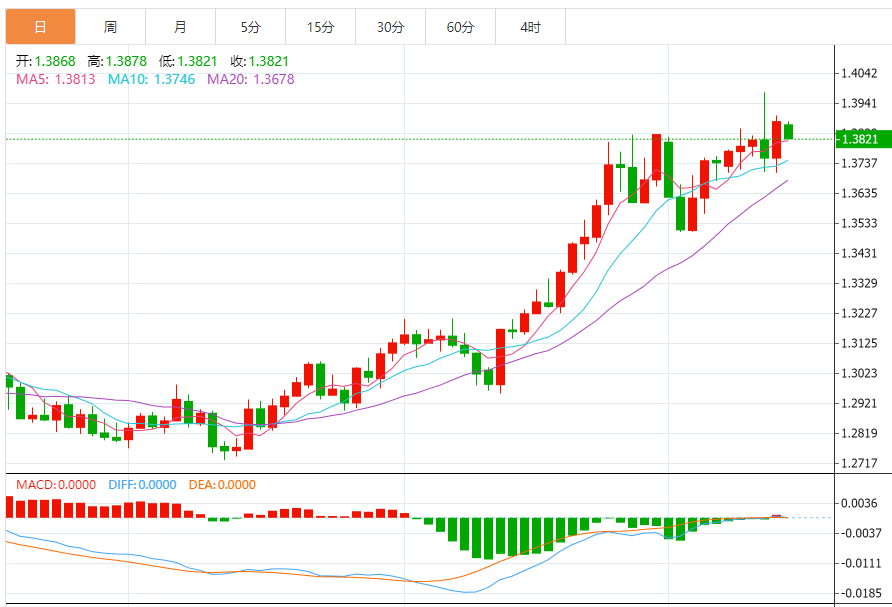Open the 4时 timeframe tab
This screenshot has height=607, width=892.
530,27
